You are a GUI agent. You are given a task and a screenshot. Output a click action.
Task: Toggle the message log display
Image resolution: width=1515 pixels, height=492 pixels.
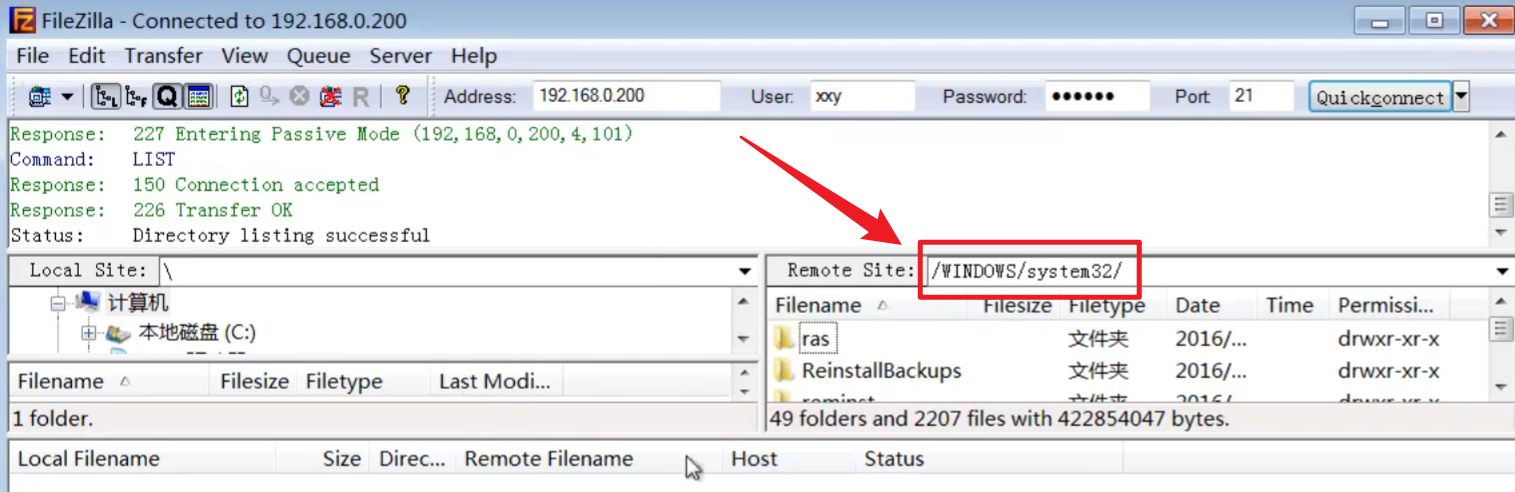(x=198, y=97)
